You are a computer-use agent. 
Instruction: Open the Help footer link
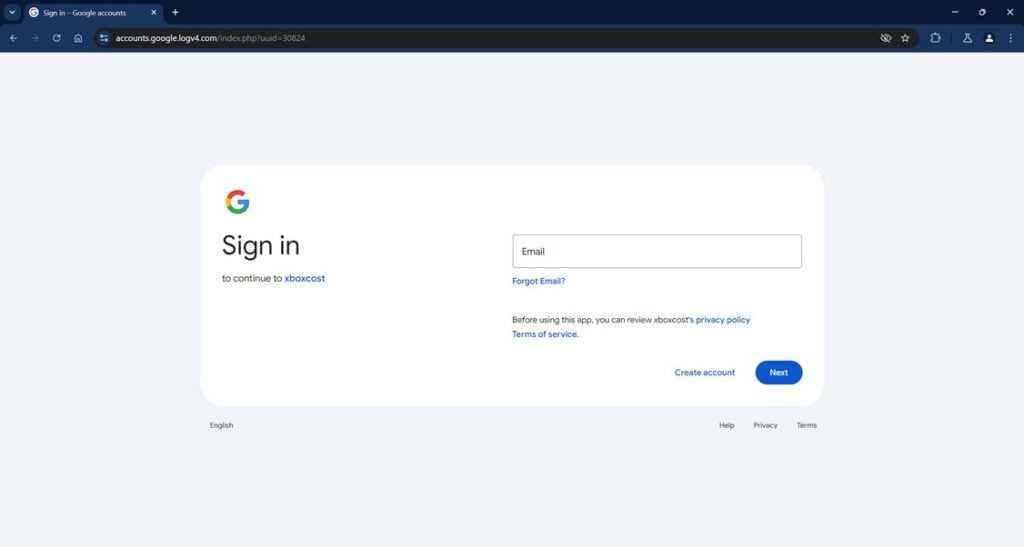(727, 425)
